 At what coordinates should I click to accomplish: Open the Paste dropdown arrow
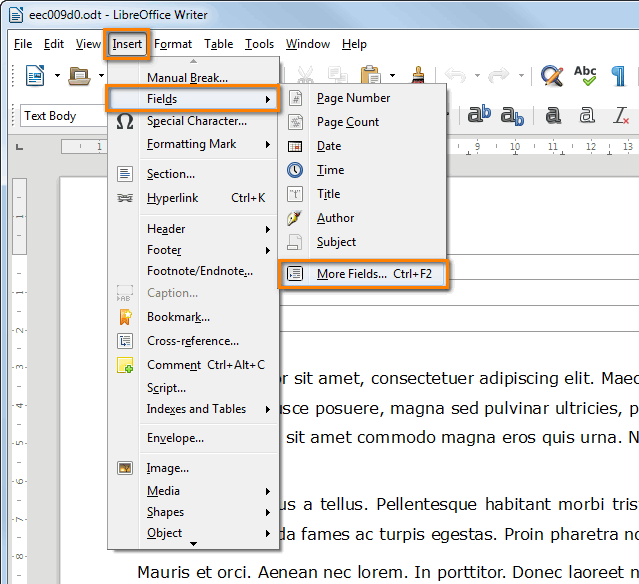392,75
